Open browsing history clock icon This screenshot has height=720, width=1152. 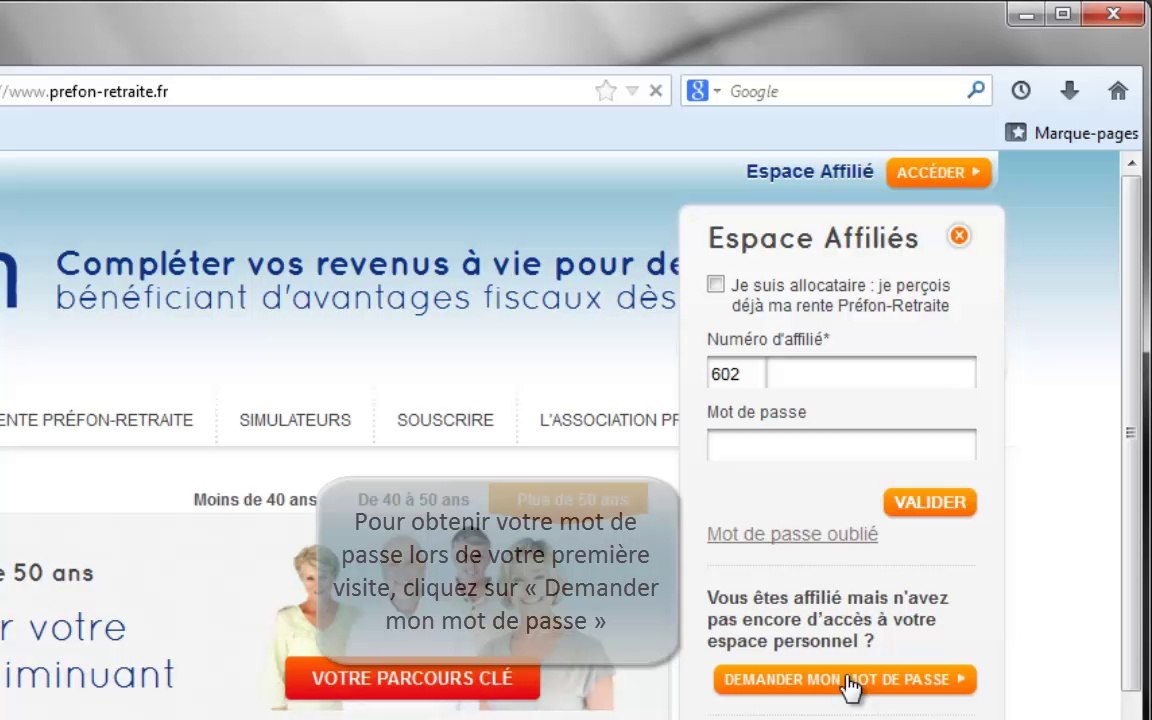pos(1020,90)
